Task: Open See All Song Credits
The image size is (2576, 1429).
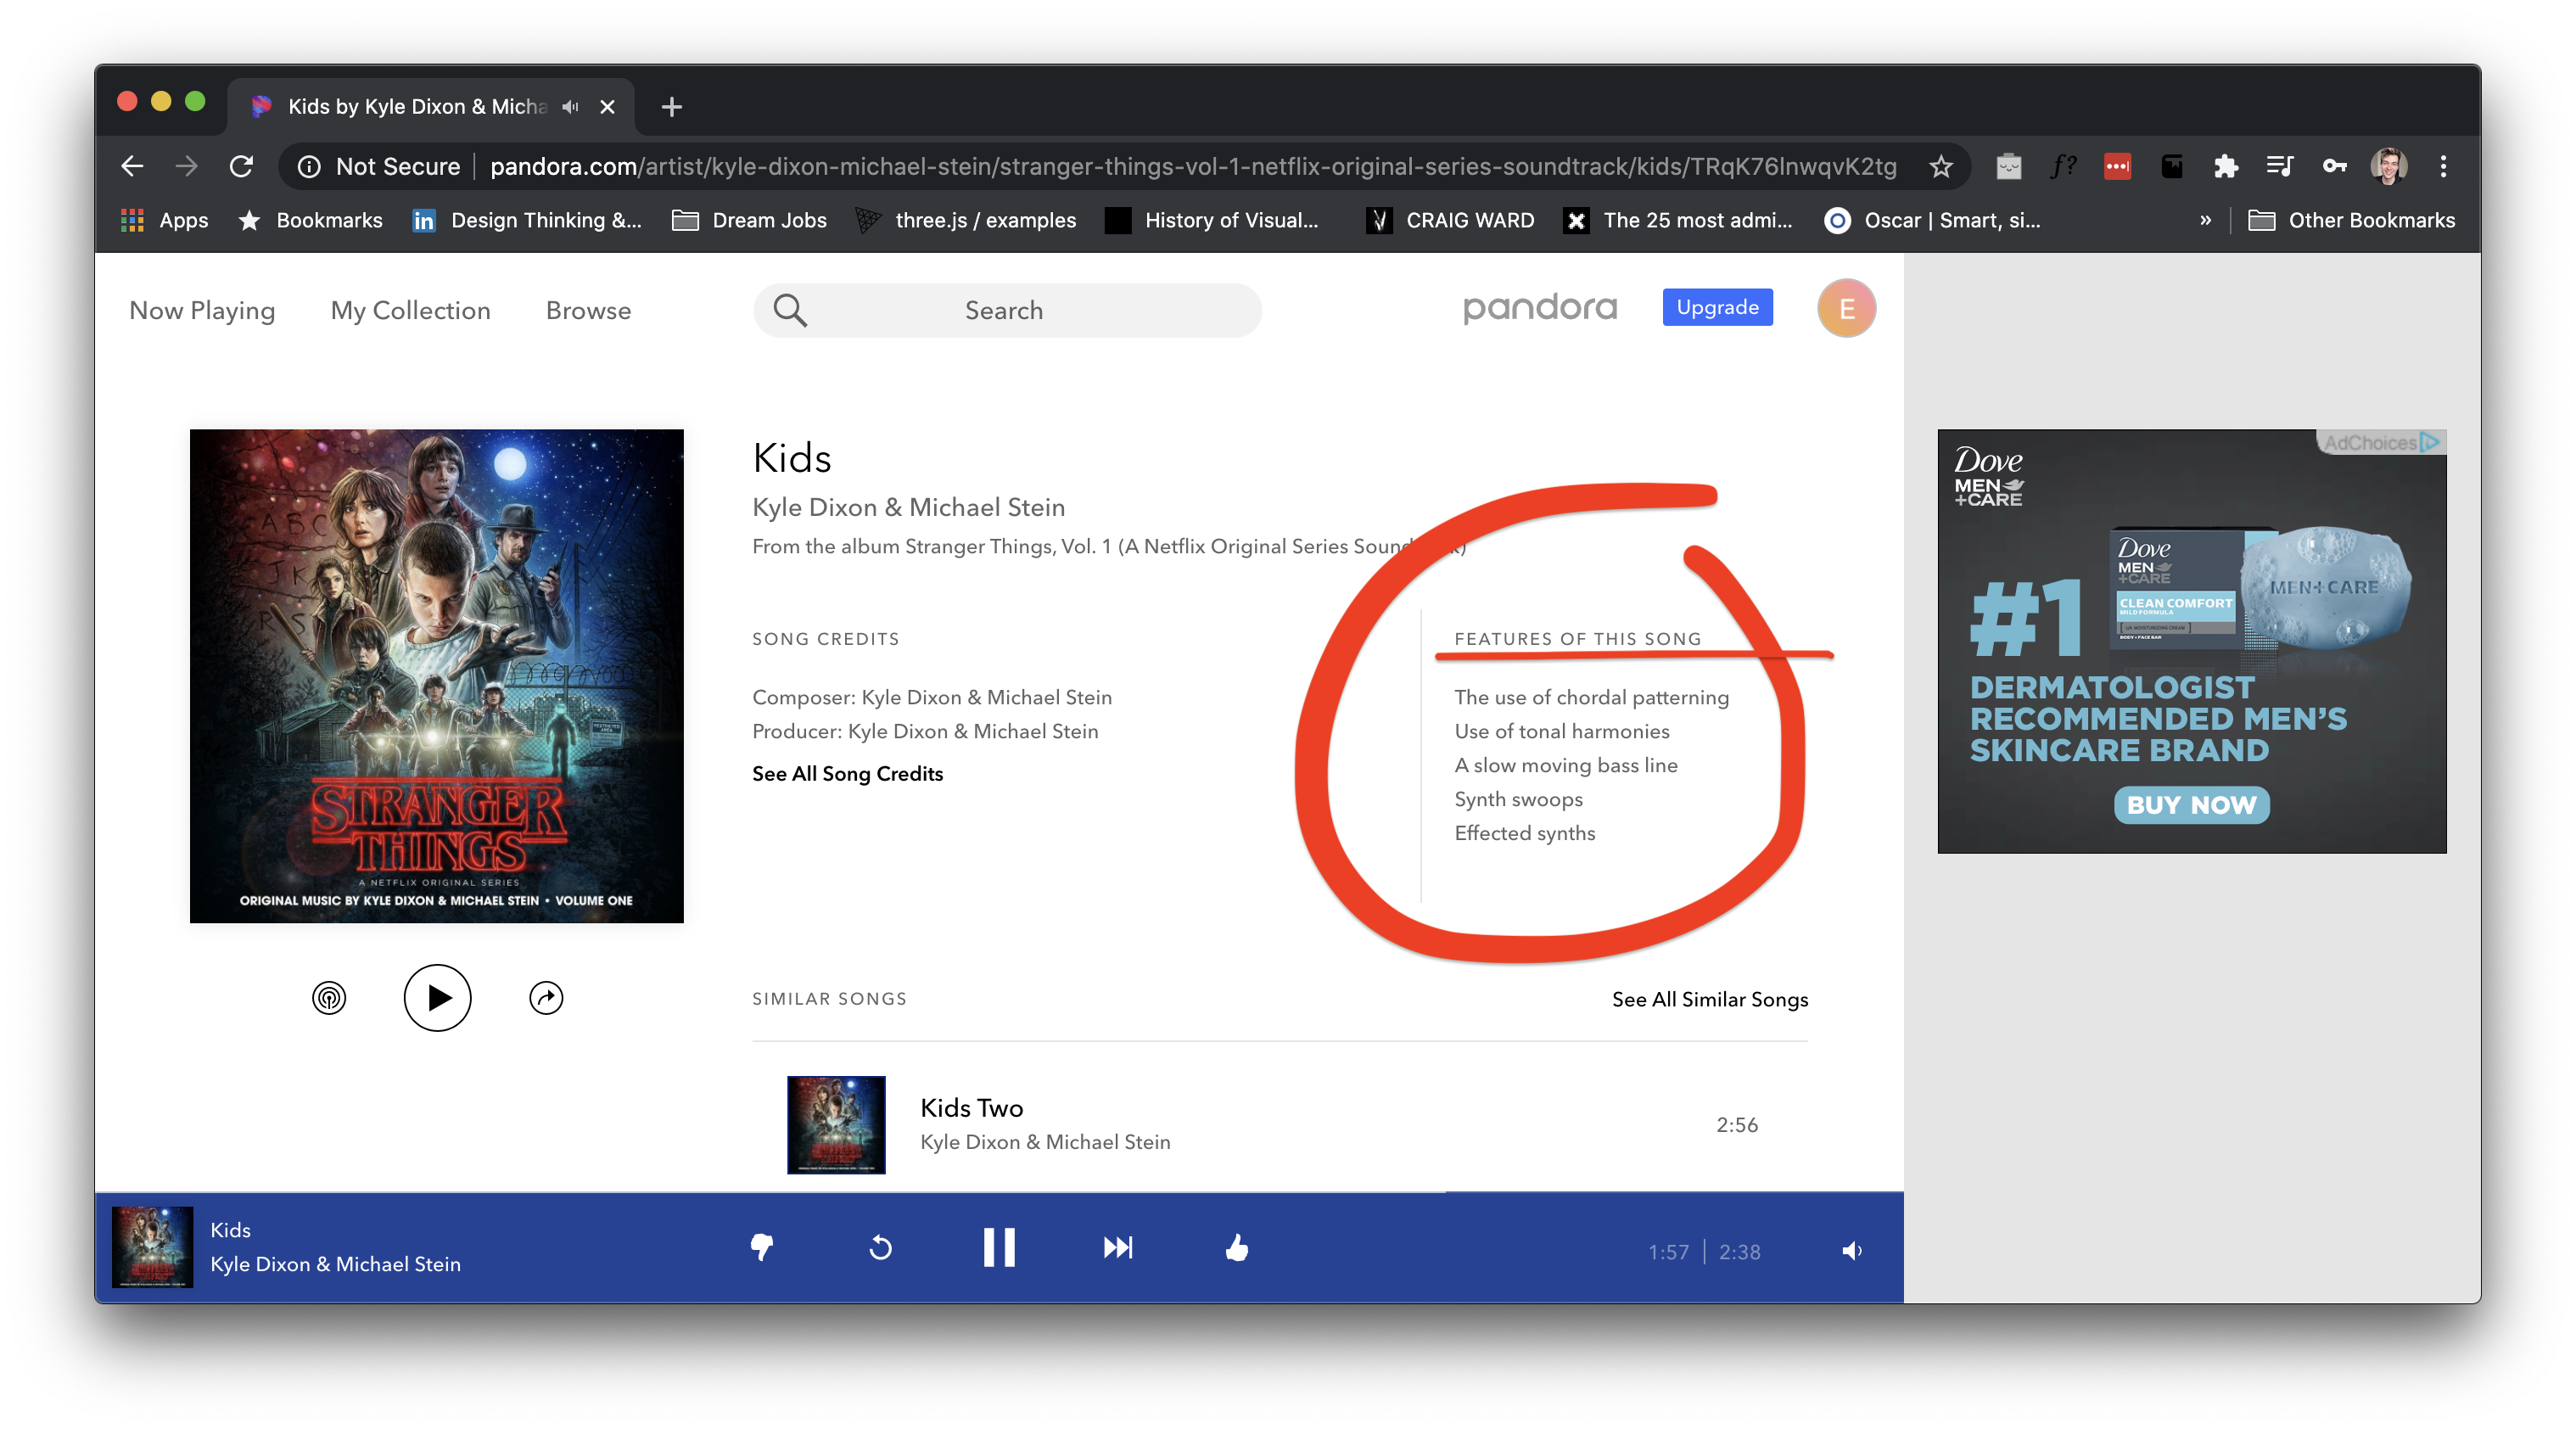Action: pyautogui.click(x=847, y=774)
